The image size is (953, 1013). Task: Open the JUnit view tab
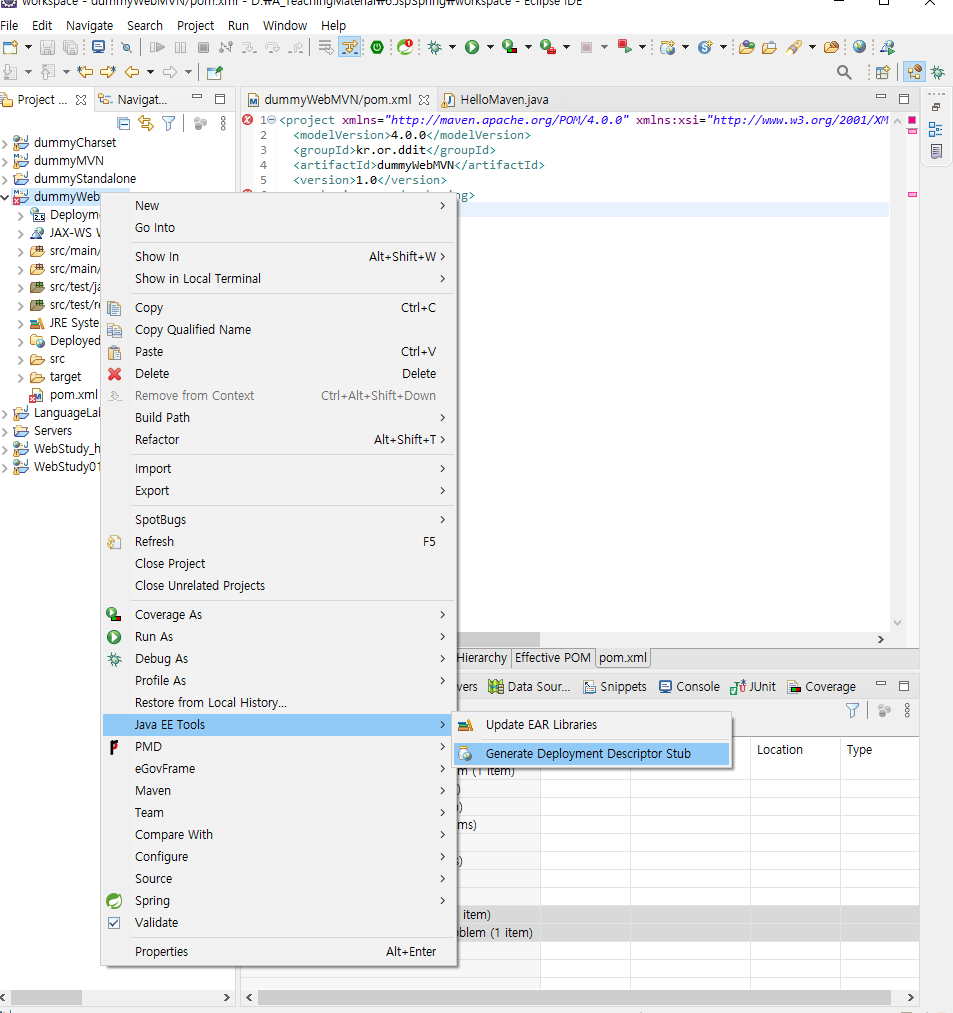click(753, 687)
